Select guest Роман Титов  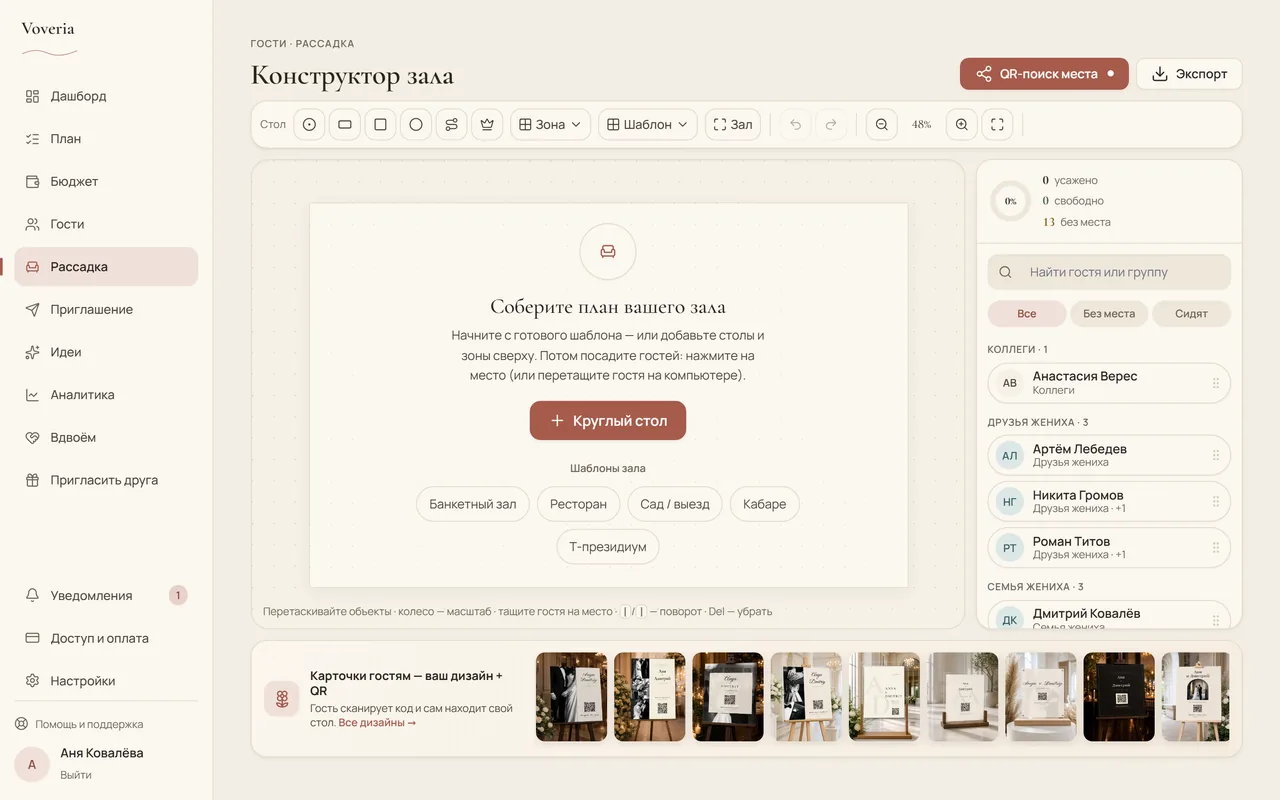pyautogui.click(x=1109, y=547)
